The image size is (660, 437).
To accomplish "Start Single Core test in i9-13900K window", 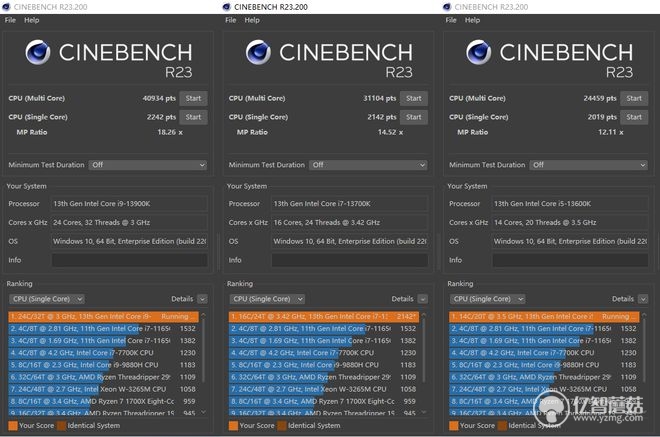I will click(193, 117).
